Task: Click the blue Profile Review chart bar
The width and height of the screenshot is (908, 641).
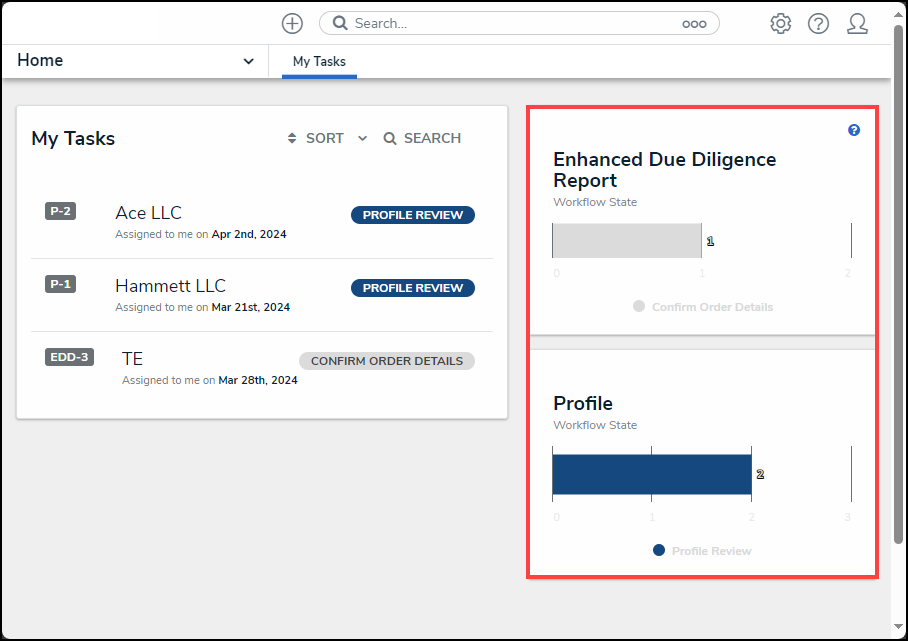Action: click(652, 474)
